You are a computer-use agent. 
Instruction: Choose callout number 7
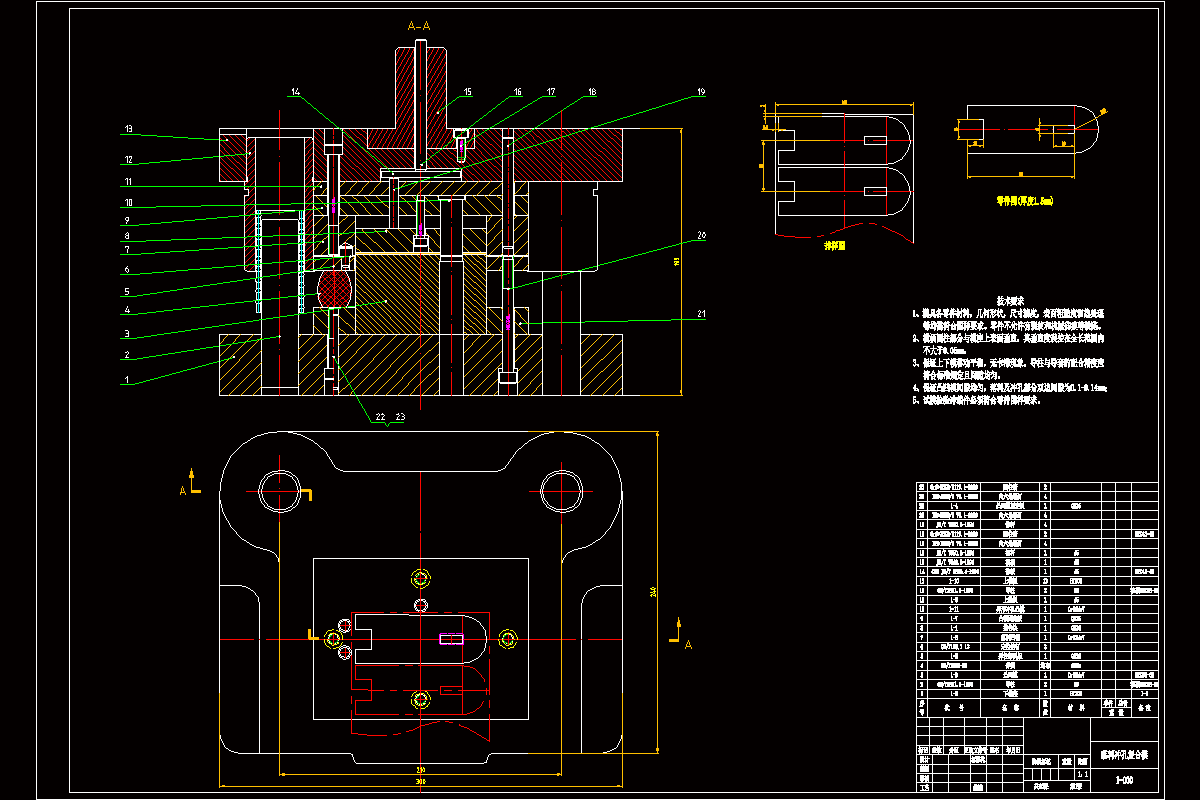(127, 249)
